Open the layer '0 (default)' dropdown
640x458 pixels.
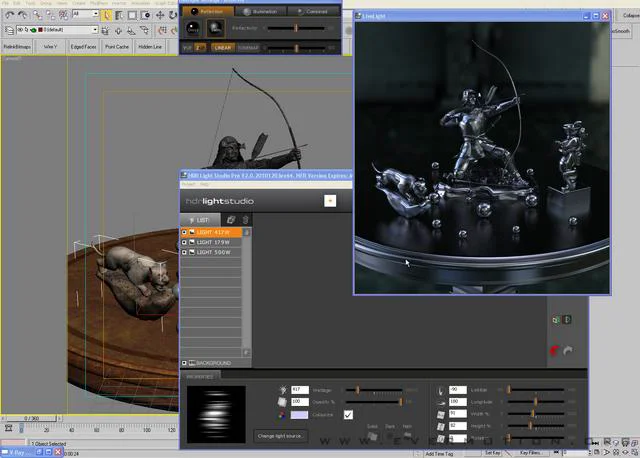pyautogui.click(x=57, y=30)
